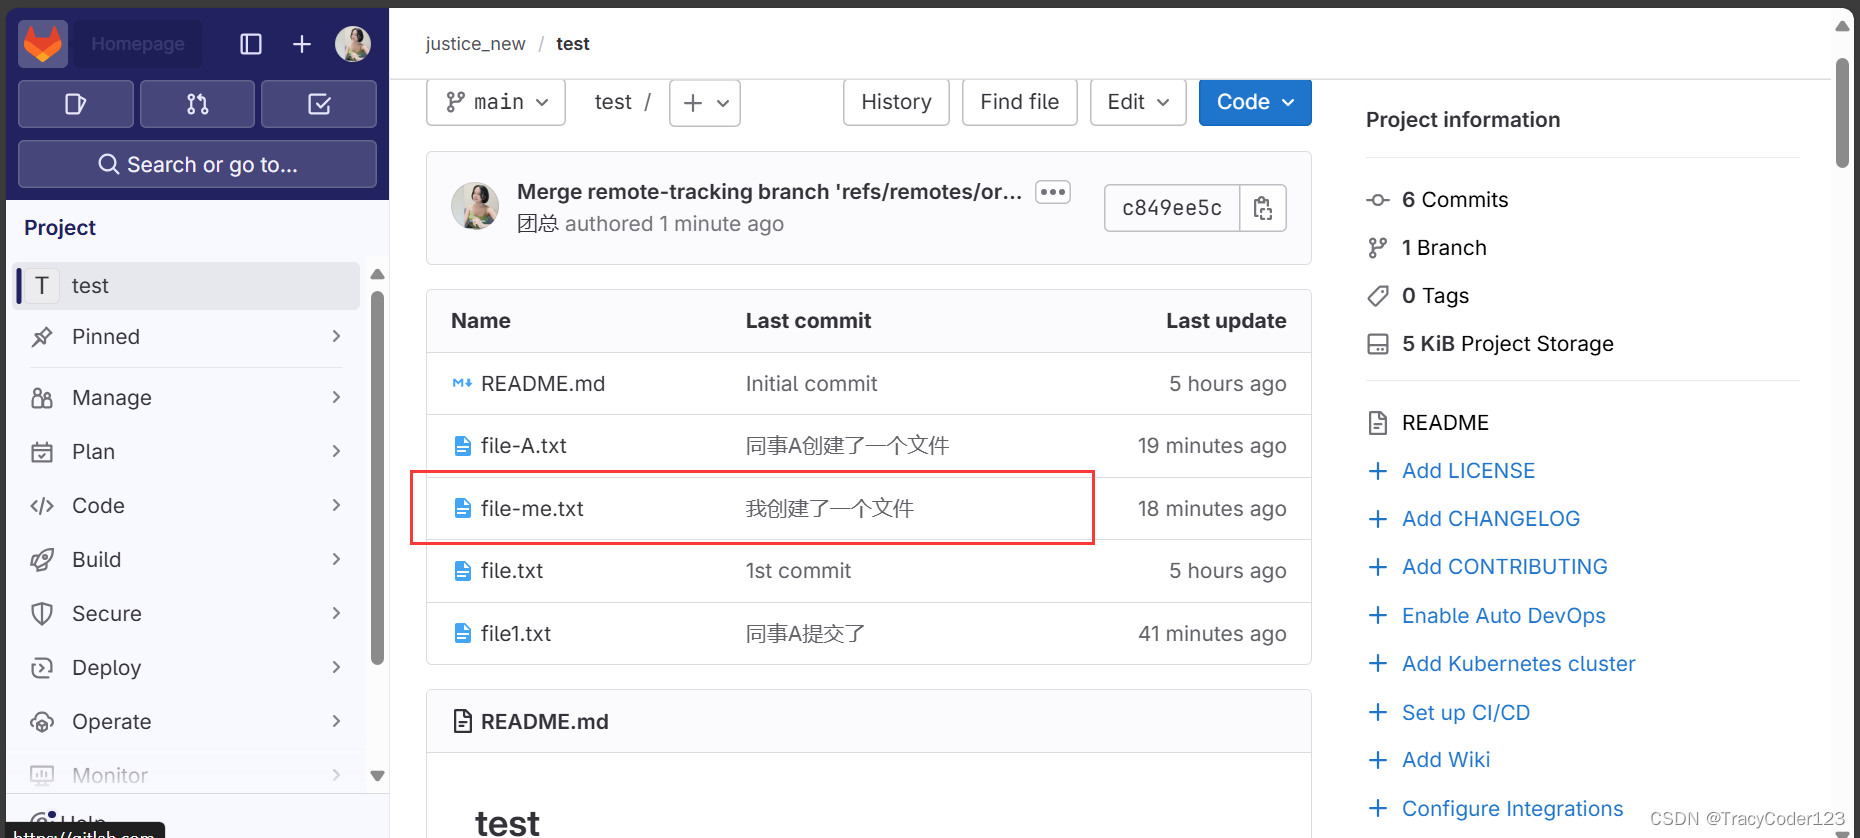
Task: Expand the Deploy menu
Action: click(188, 668)
